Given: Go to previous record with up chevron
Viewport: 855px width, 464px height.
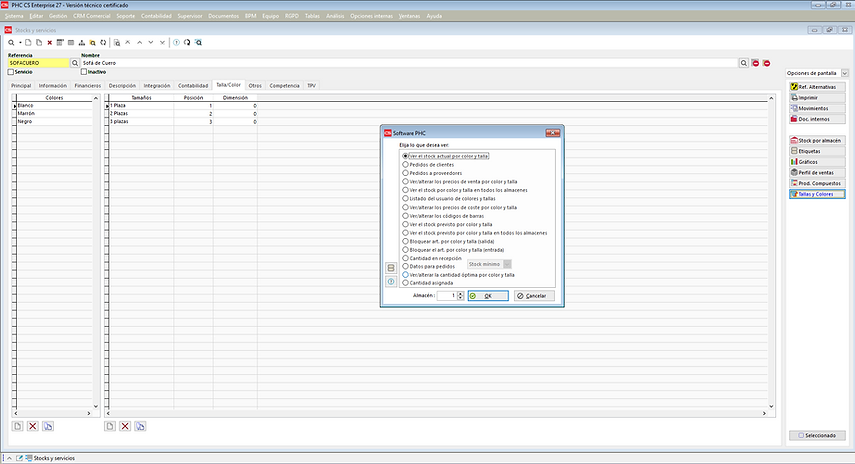Looking at the screenshot, I should click(x=140, y=43).
